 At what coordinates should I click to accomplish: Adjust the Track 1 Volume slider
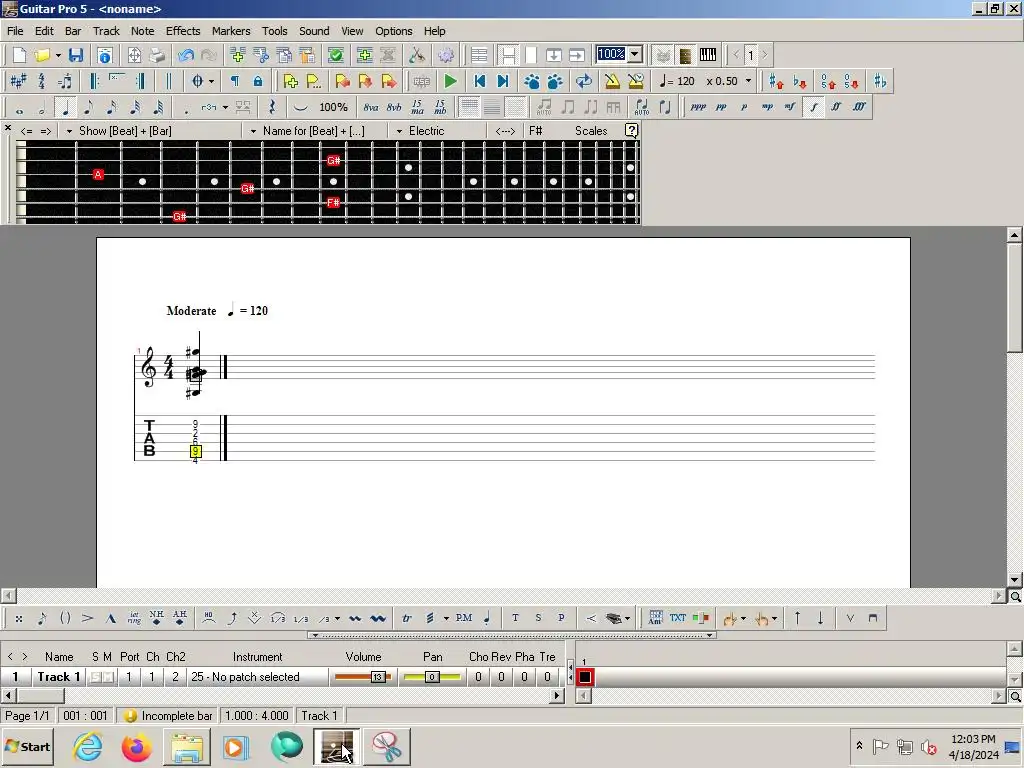tap(362, 677)
